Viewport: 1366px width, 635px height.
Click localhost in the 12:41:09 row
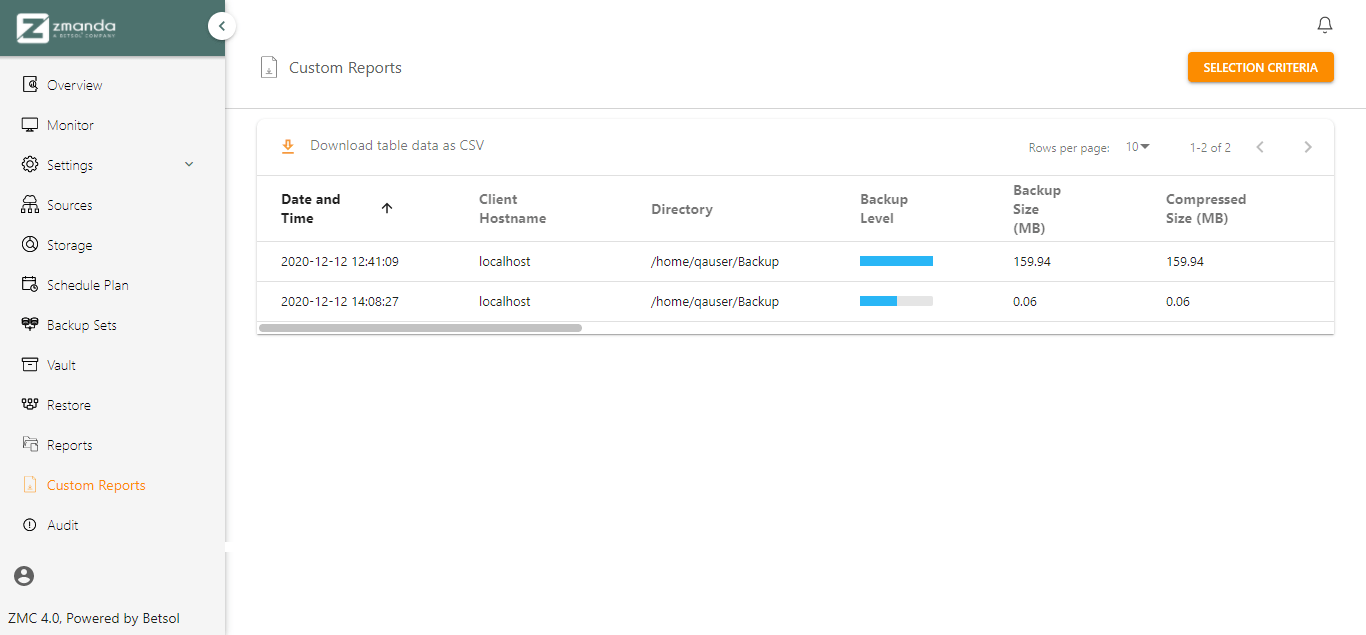[505, 261]
